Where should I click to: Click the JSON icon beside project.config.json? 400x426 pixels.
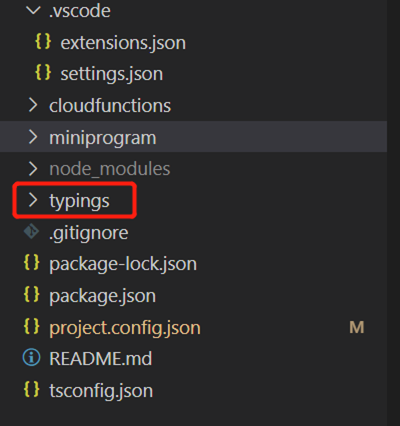point(32,327)
